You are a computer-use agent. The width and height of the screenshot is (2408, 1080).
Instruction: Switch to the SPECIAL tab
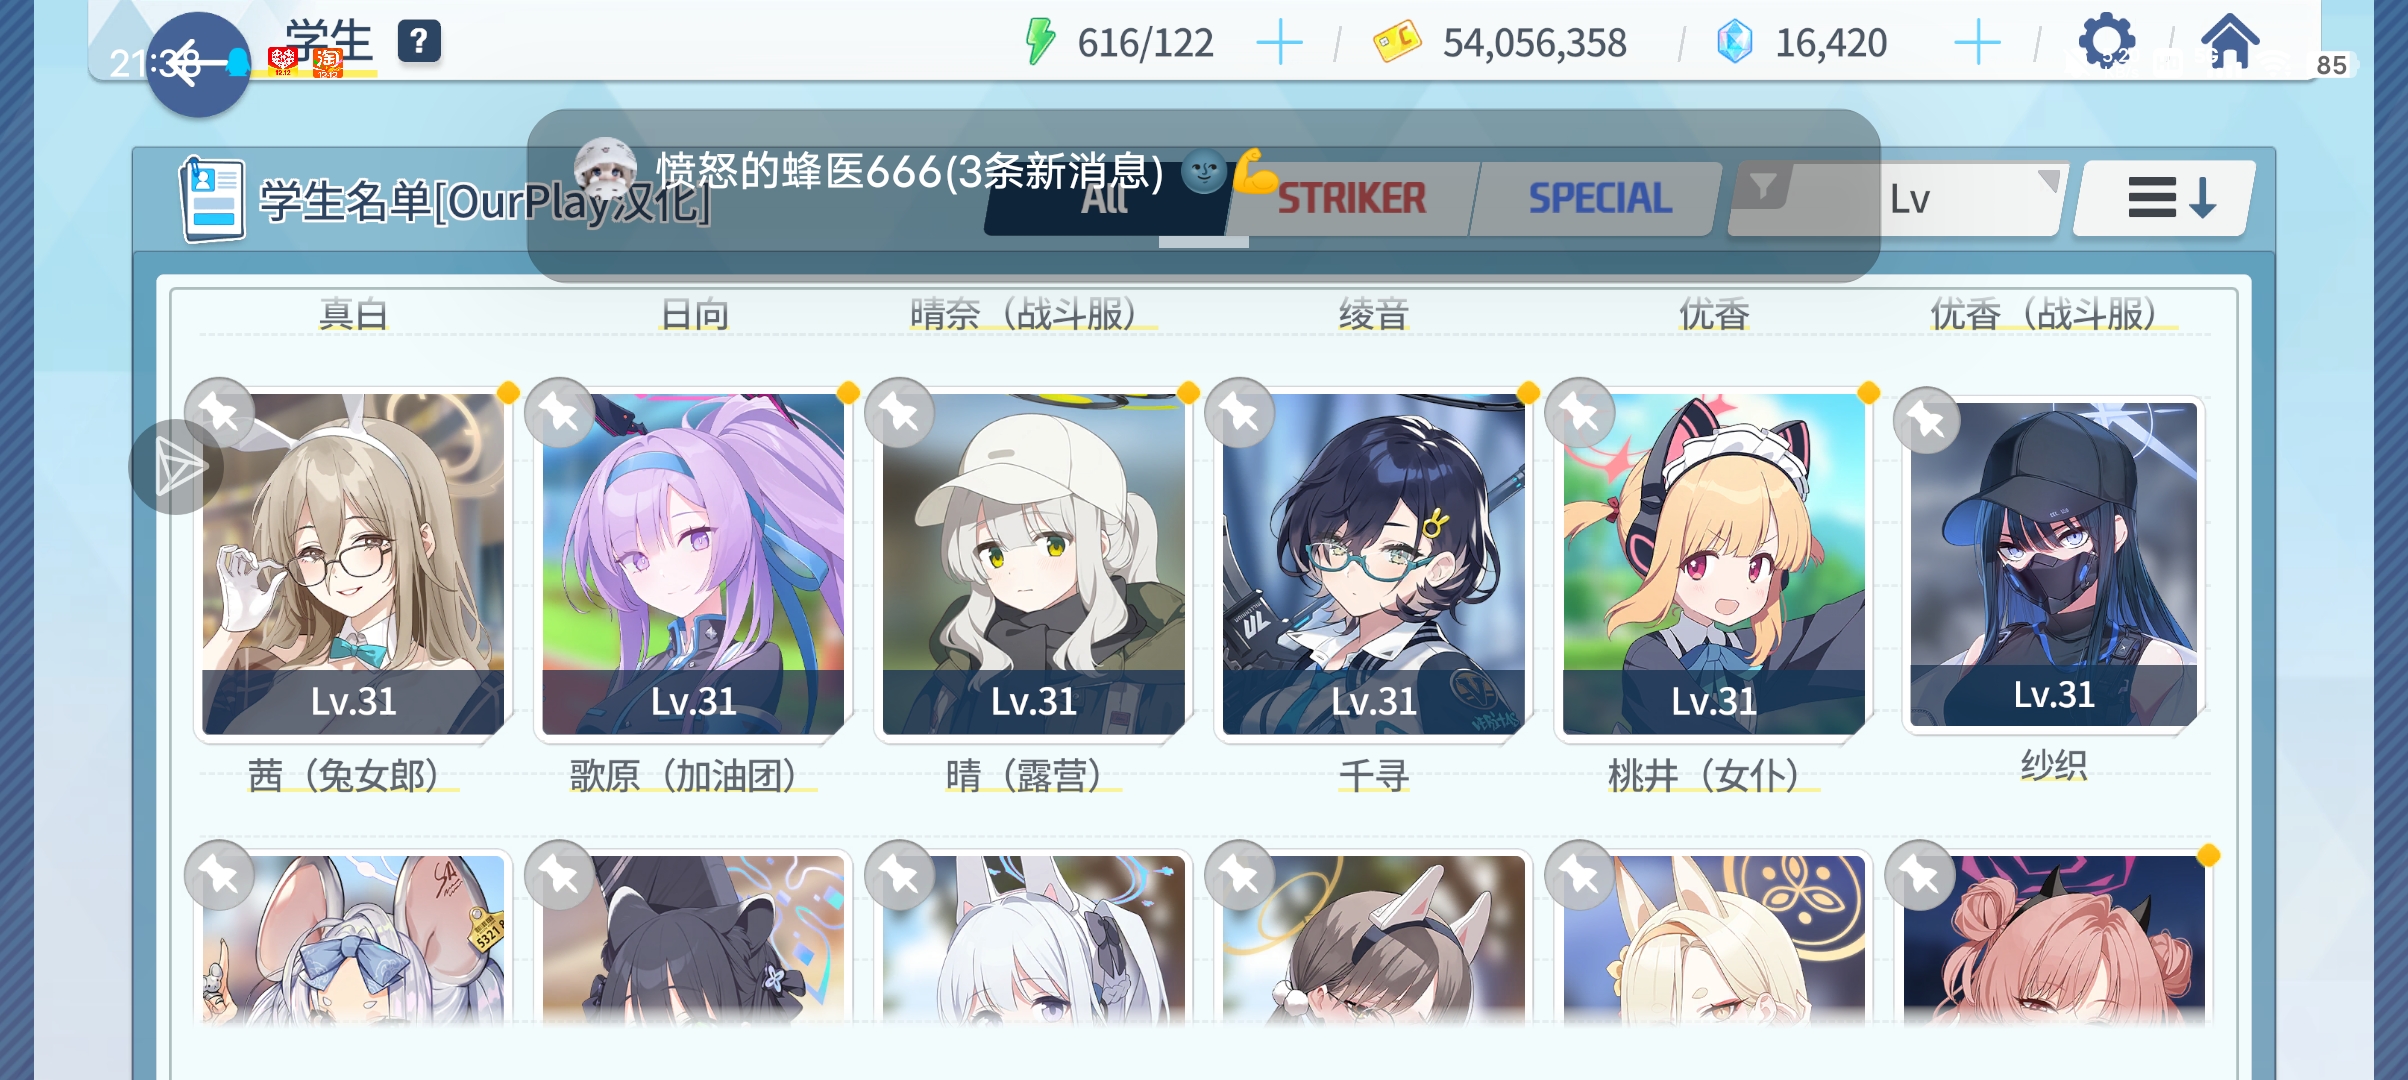coord(1599,198)
